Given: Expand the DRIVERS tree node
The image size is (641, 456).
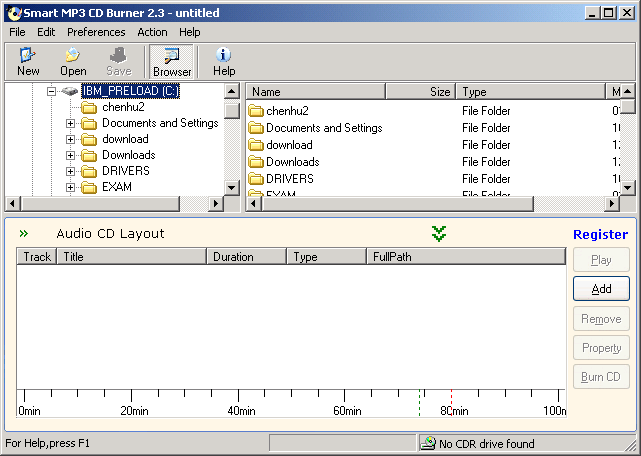Looking at the screenshot, I should pyautogui.click(x=70, y=171).
